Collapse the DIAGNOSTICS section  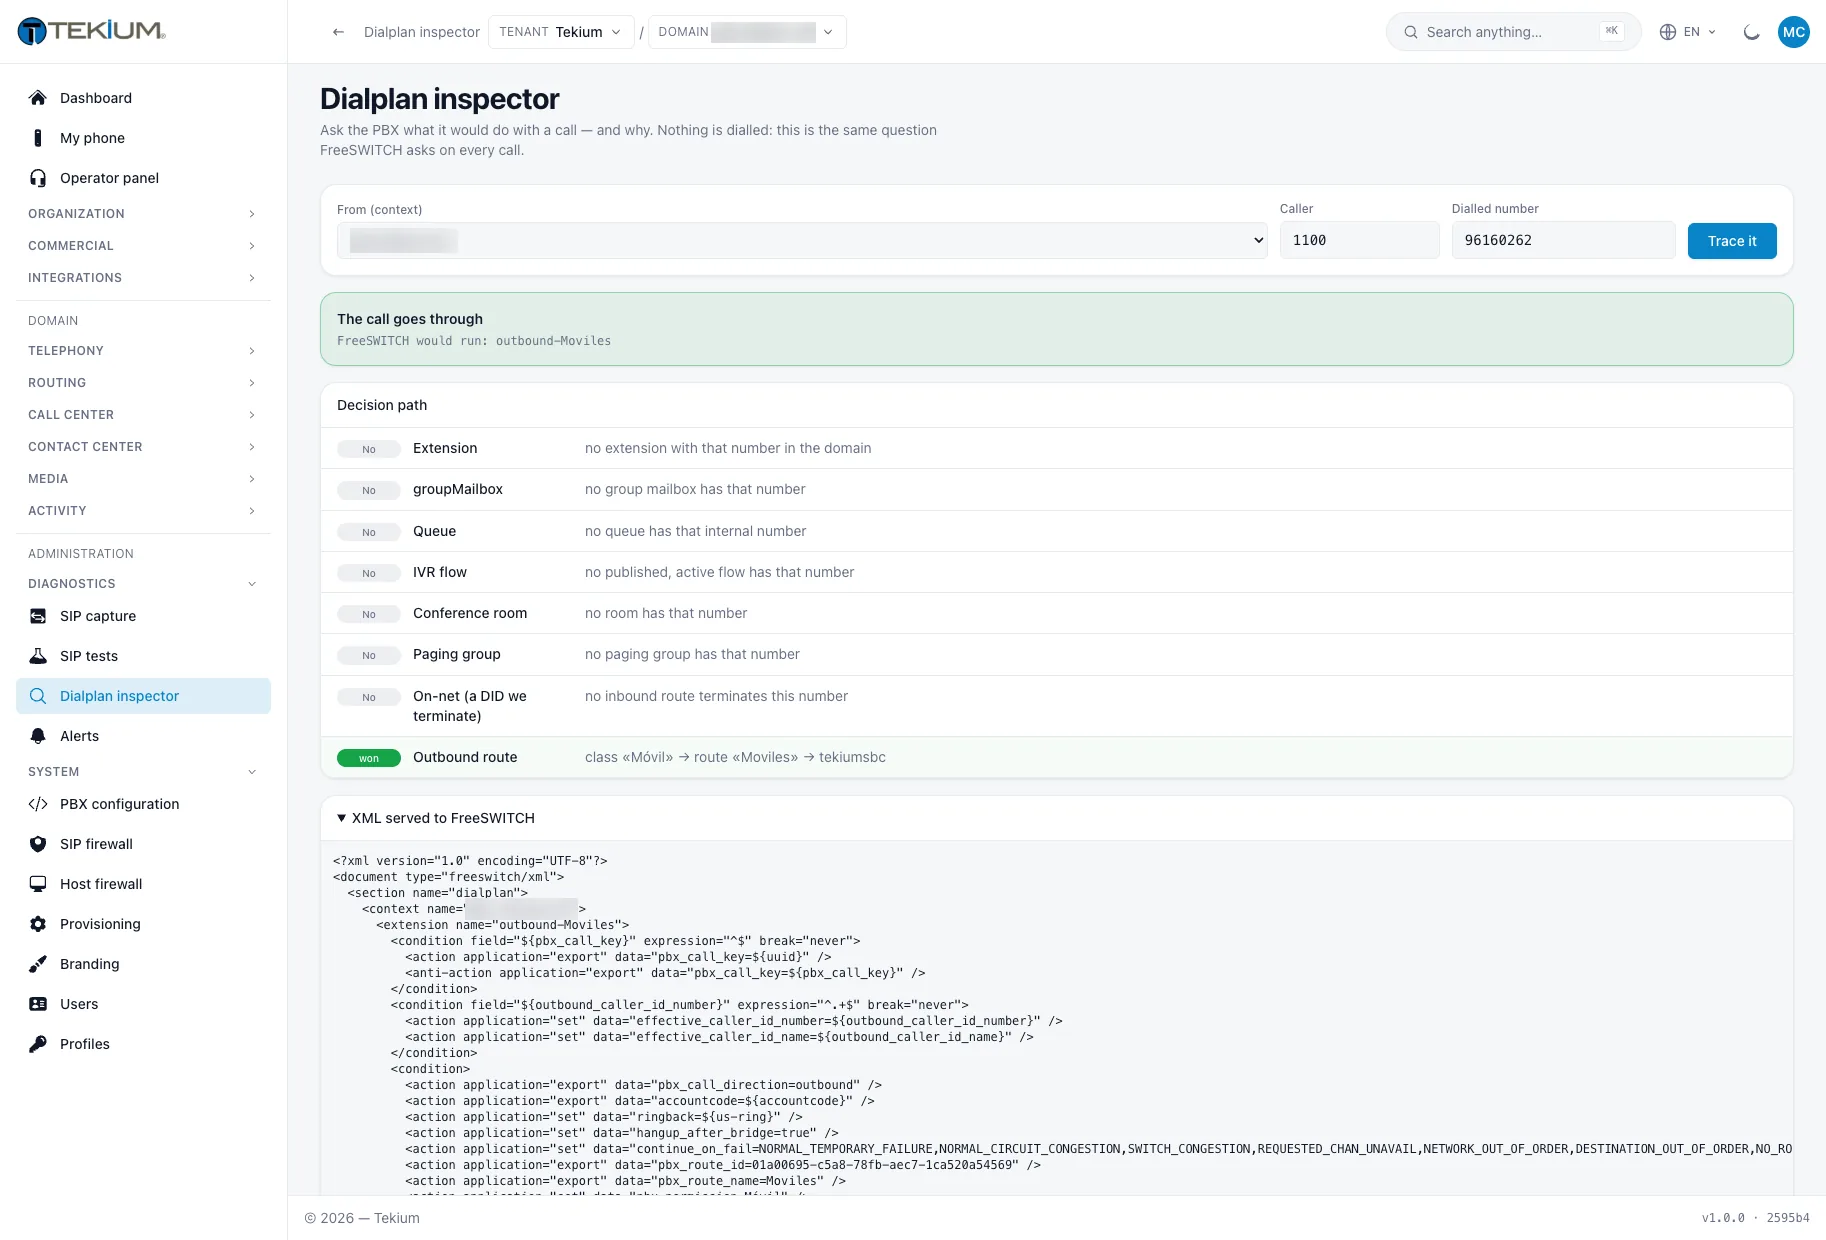(143, 584)
